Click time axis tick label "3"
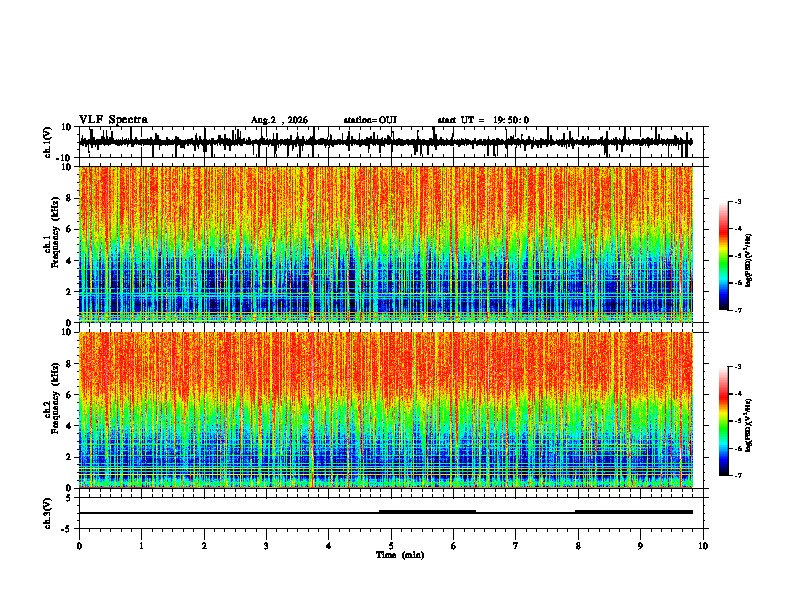 266,546
